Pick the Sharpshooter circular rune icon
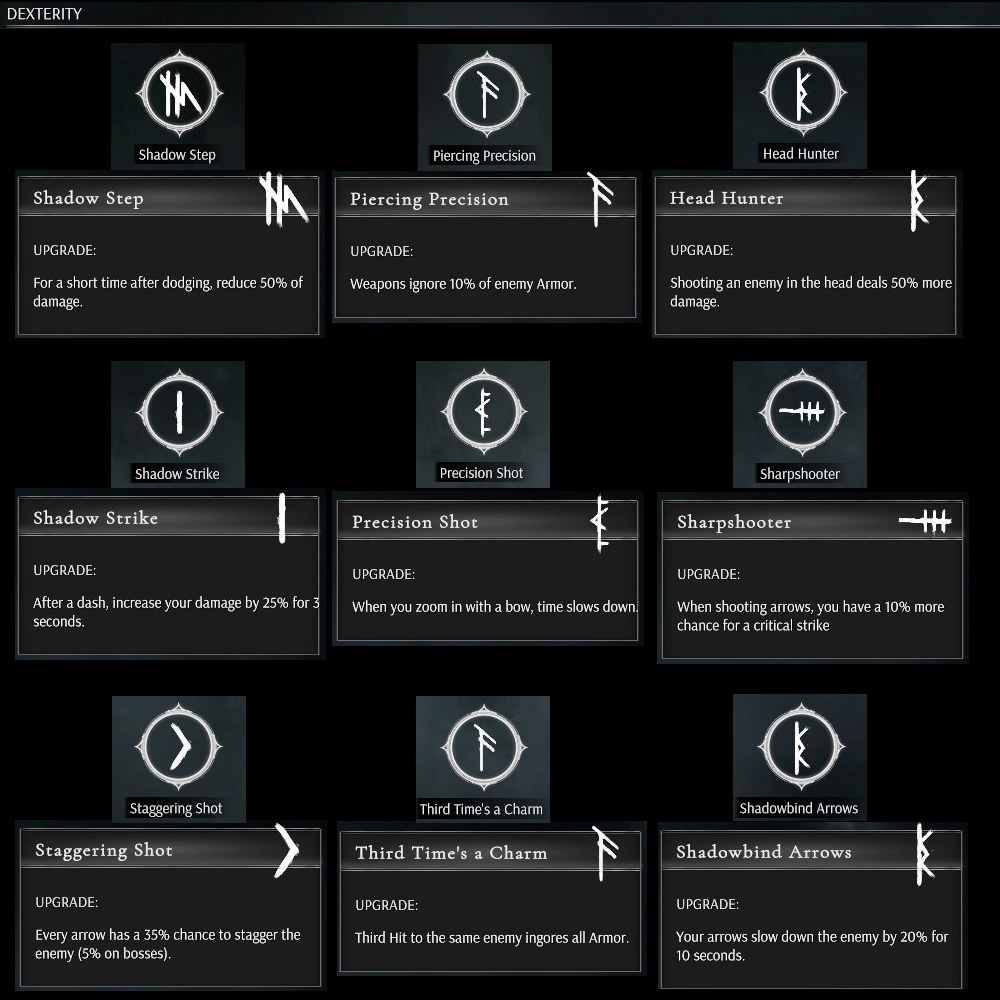 point(799,412)
